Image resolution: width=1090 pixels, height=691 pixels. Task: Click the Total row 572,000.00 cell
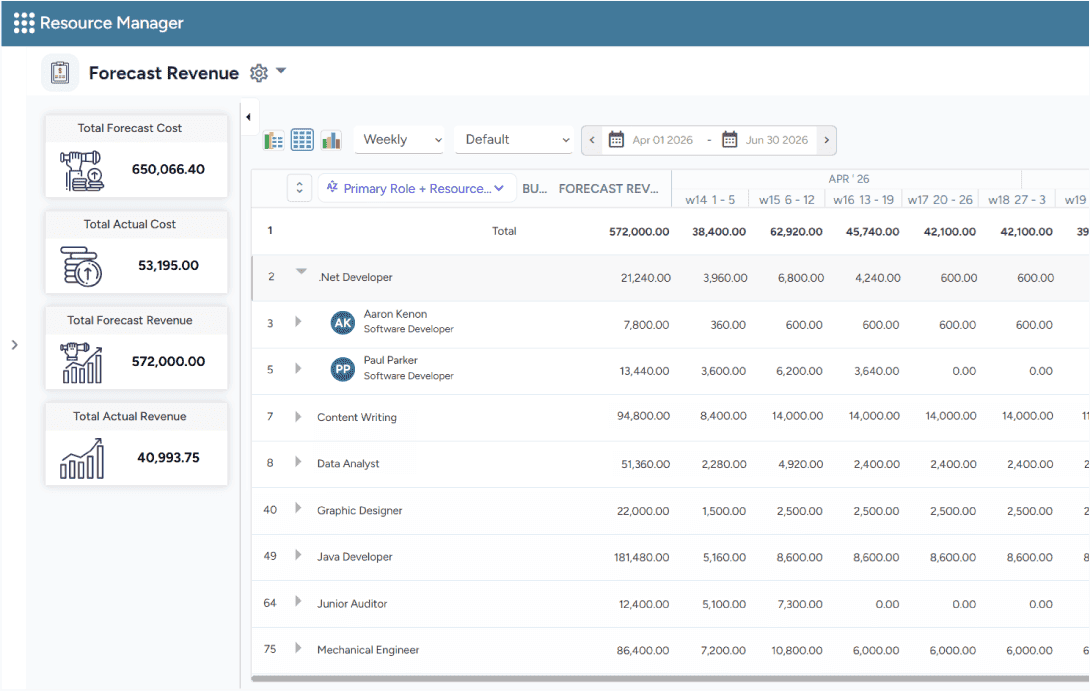pyautogui.click(x=639, y=231)
